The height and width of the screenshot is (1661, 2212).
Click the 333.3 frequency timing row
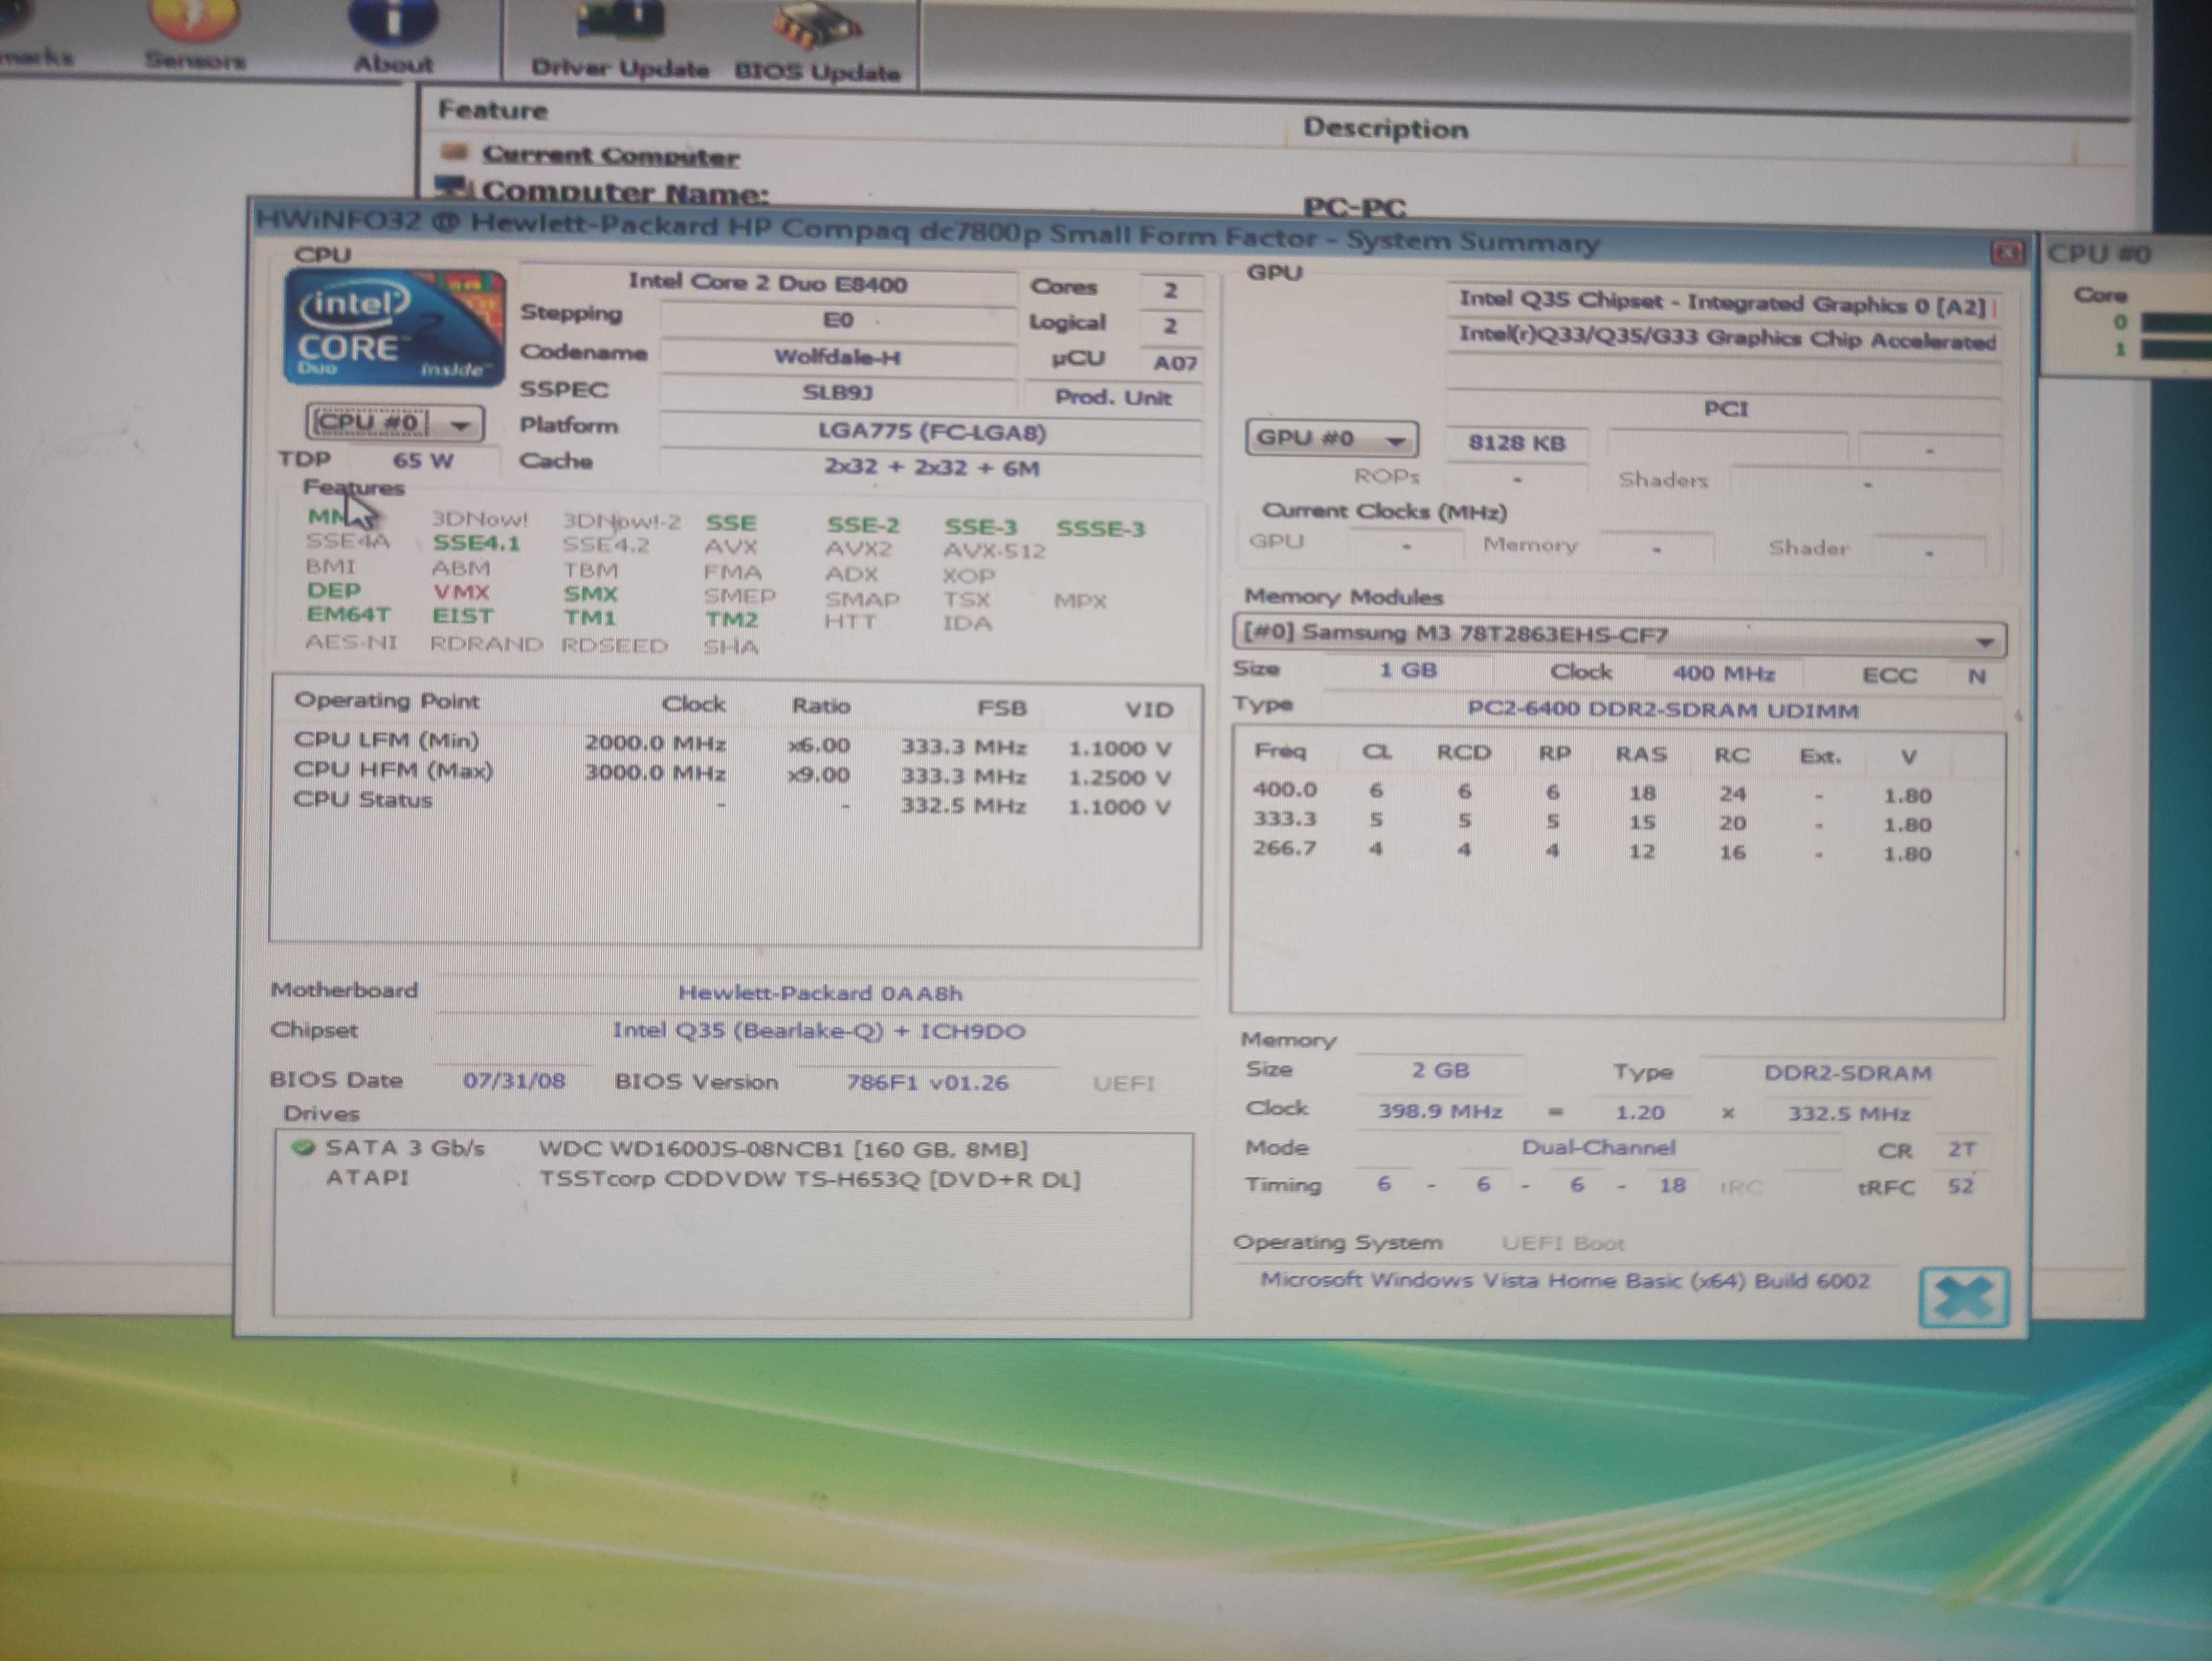[1592, 822]
